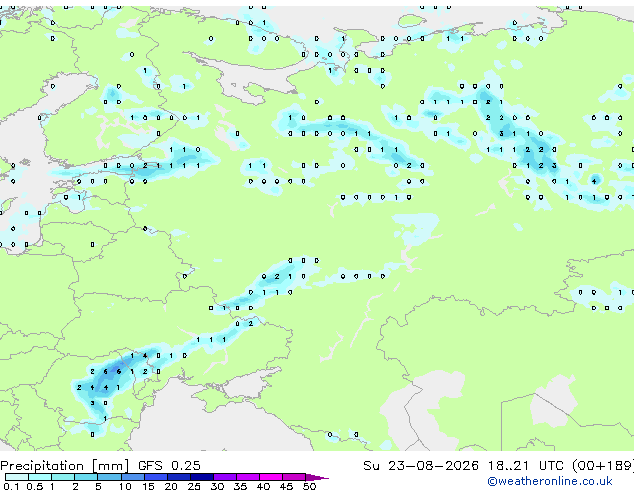Viewport: 634px width, 490px height.
Task: Click the 30–35 mm purple legend swatch
Action: (224, 477)
